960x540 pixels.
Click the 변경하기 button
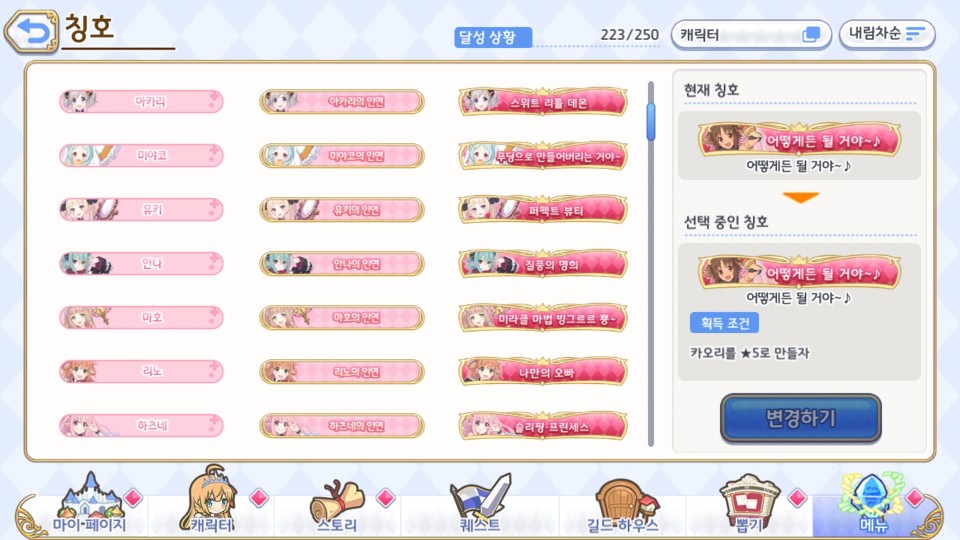801,418
